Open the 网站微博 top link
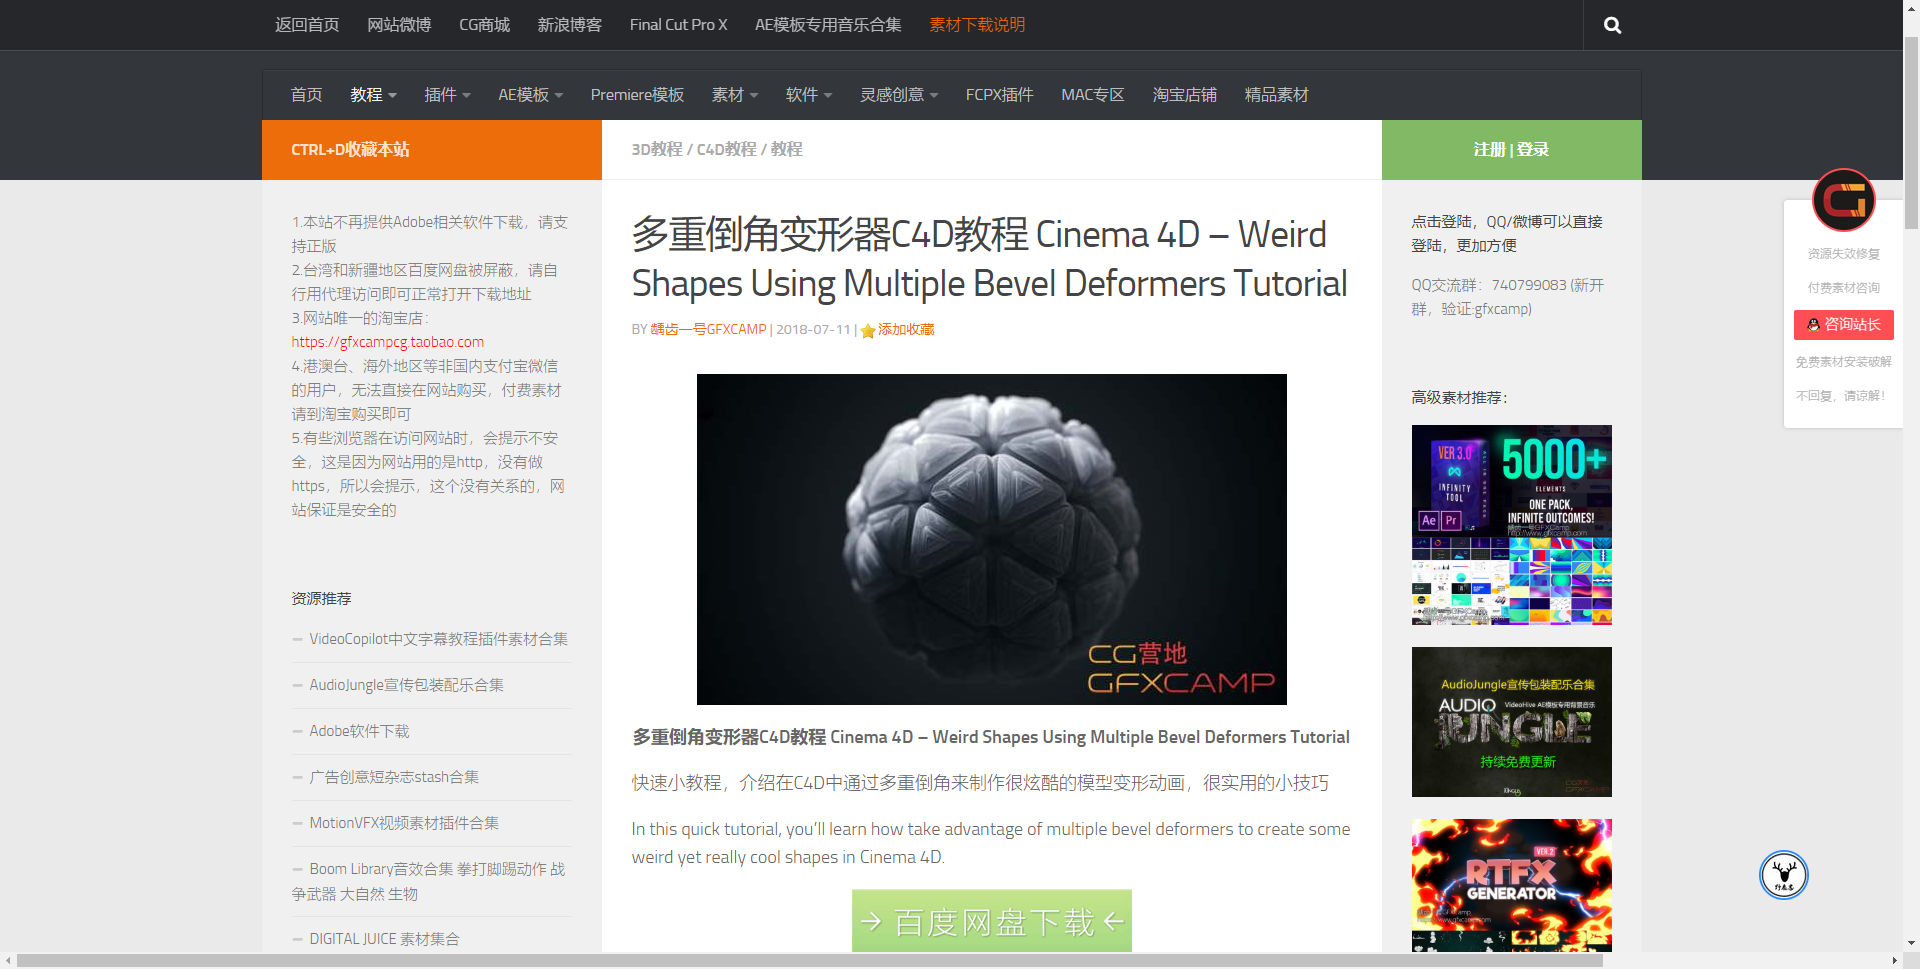Screen dimensions: 1920x969 click(399, 25)
